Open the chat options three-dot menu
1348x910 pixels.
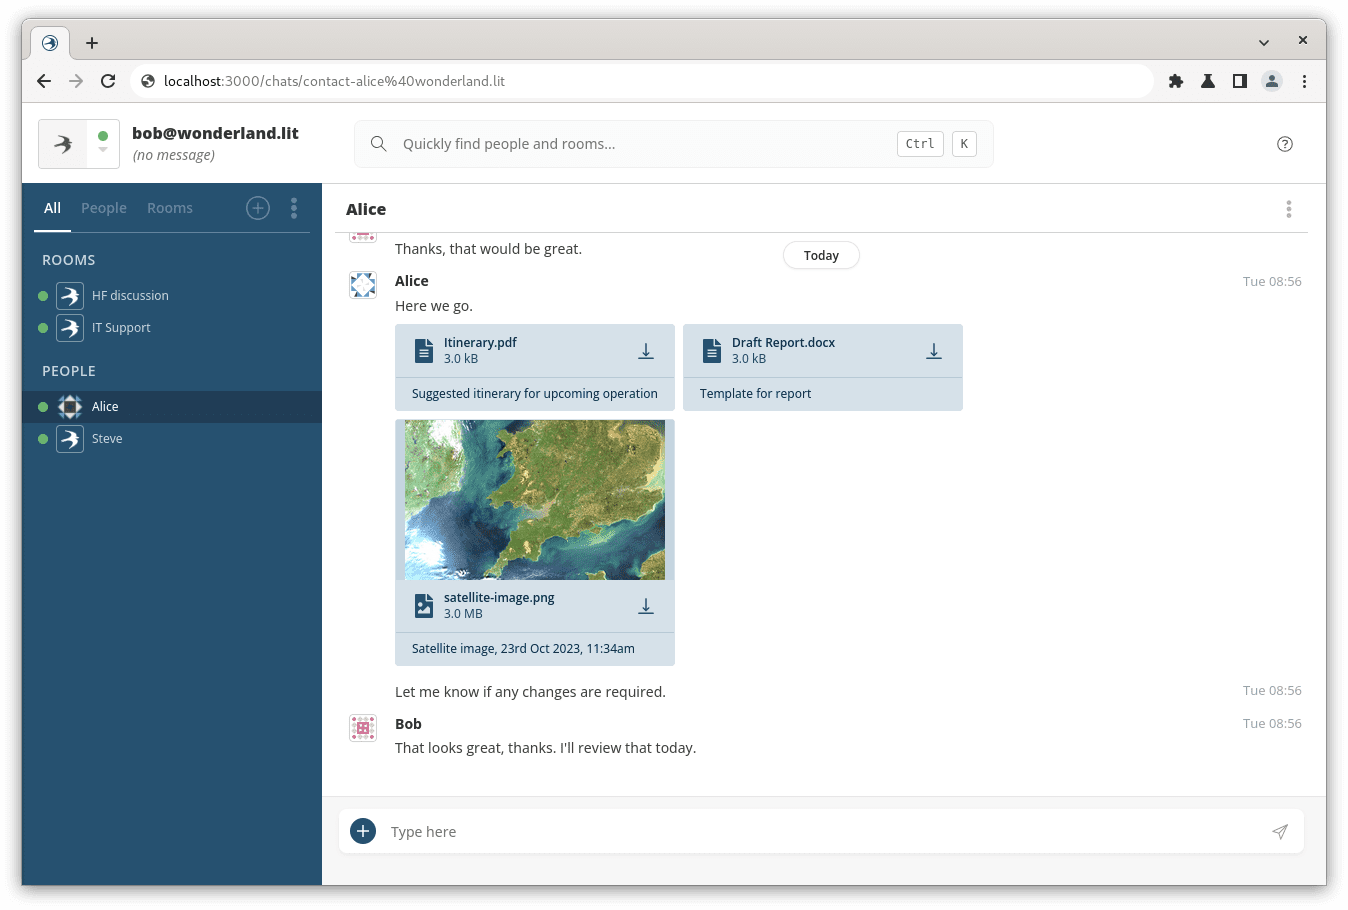1289,208
